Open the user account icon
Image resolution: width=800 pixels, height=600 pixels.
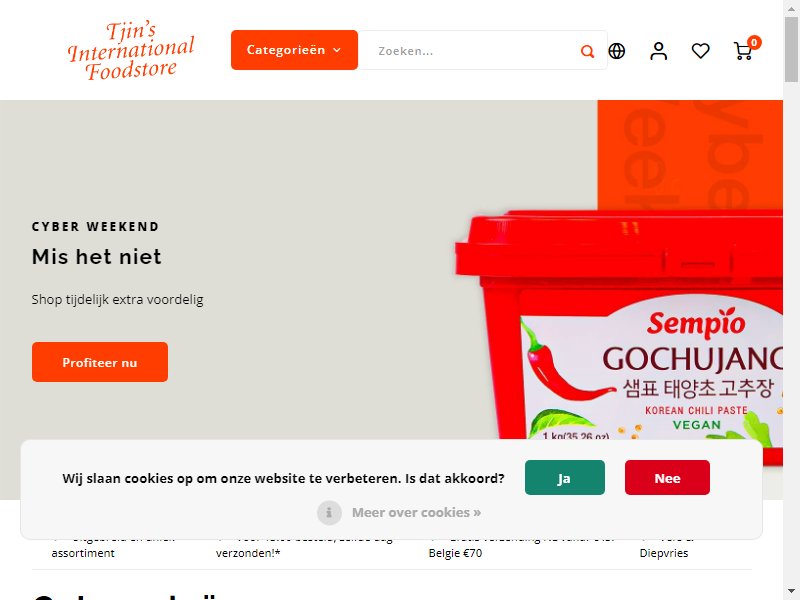click(659, 51)
